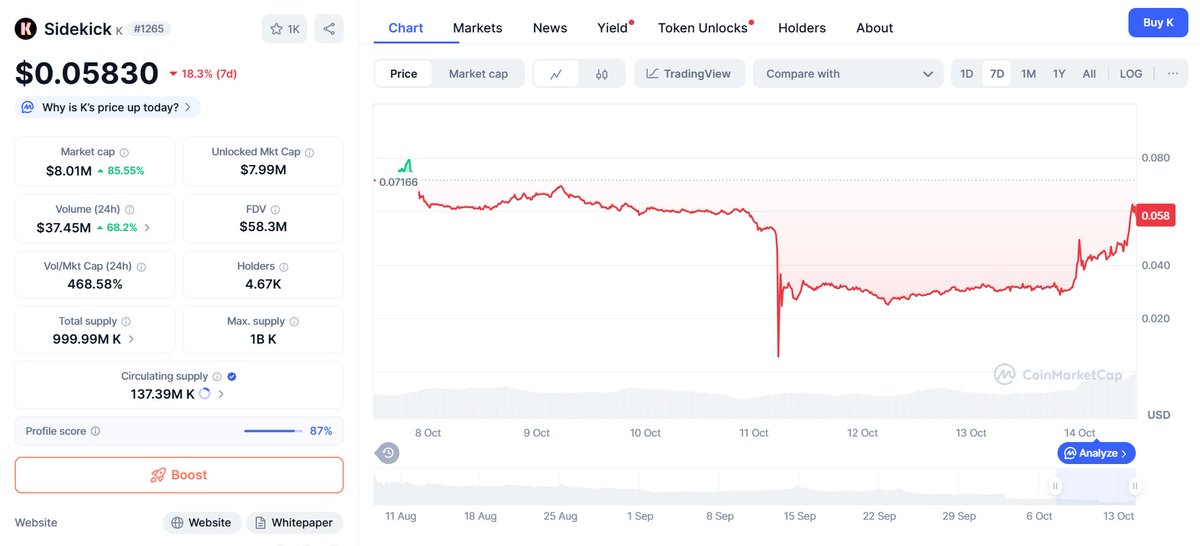This screenshot has height=546, width=1200.
Task: Open the Compare with dropdown
Action: [848, 74]
